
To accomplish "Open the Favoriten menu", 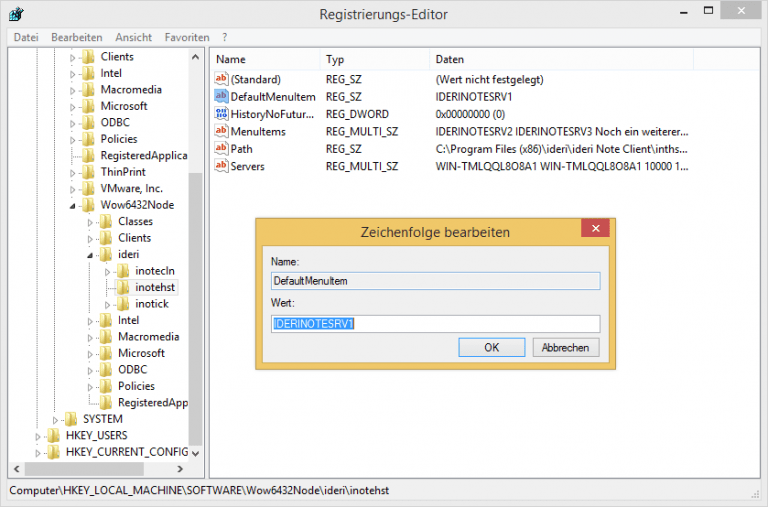I will coord(187,37).
